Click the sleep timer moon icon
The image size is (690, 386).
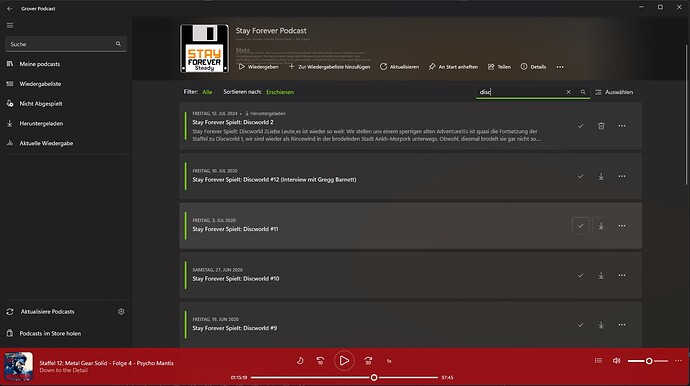300,360
